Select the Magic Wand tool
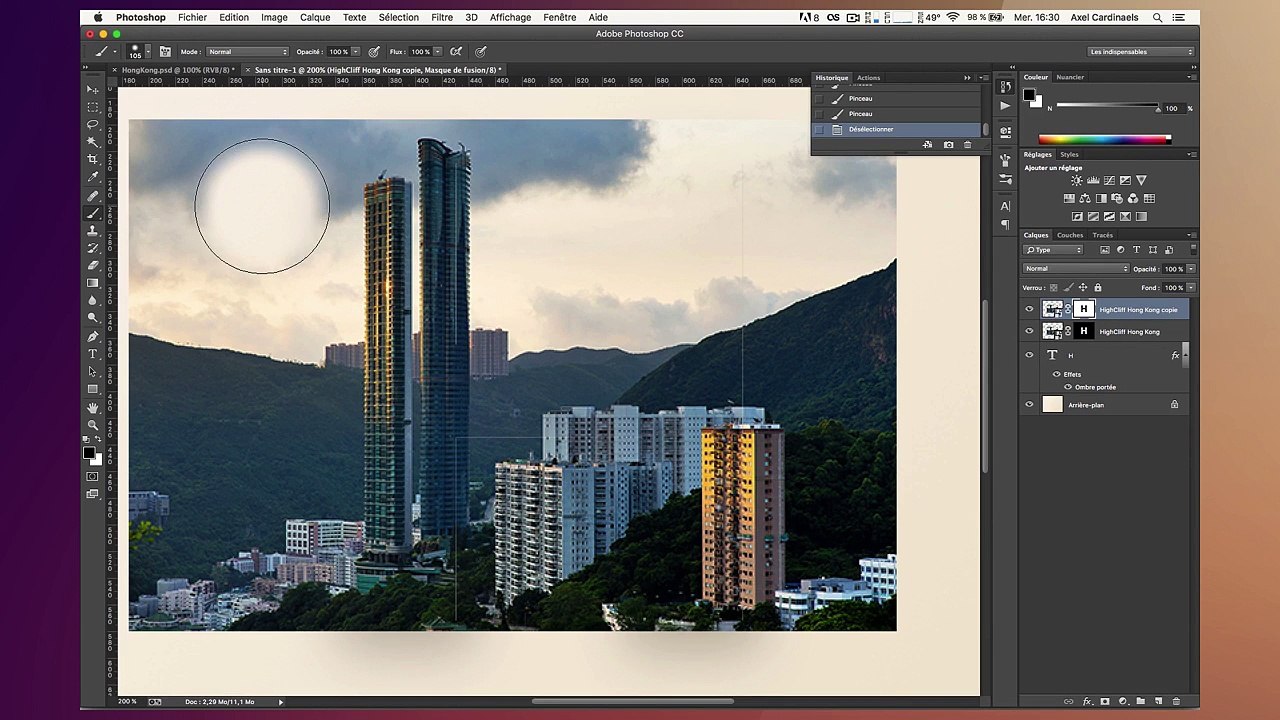1280x720 pixels. pyautogui.click(x=93, y=142)
